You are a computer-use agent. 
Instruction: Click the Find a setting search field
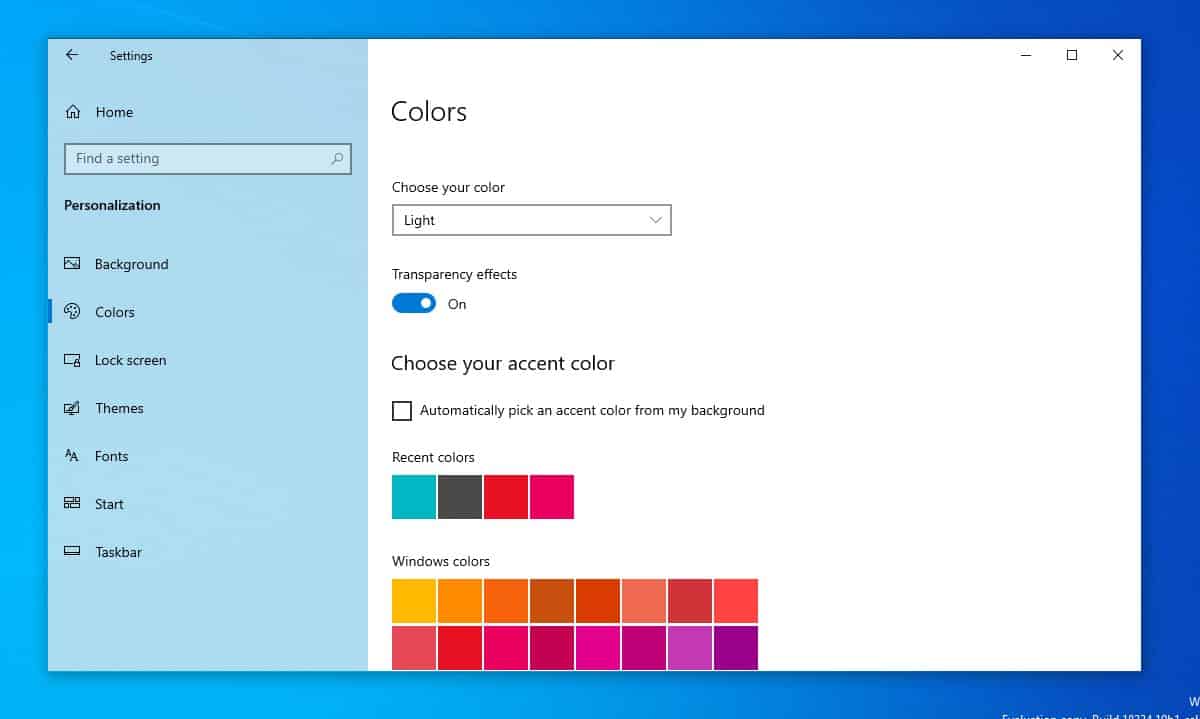pos(208,158)
